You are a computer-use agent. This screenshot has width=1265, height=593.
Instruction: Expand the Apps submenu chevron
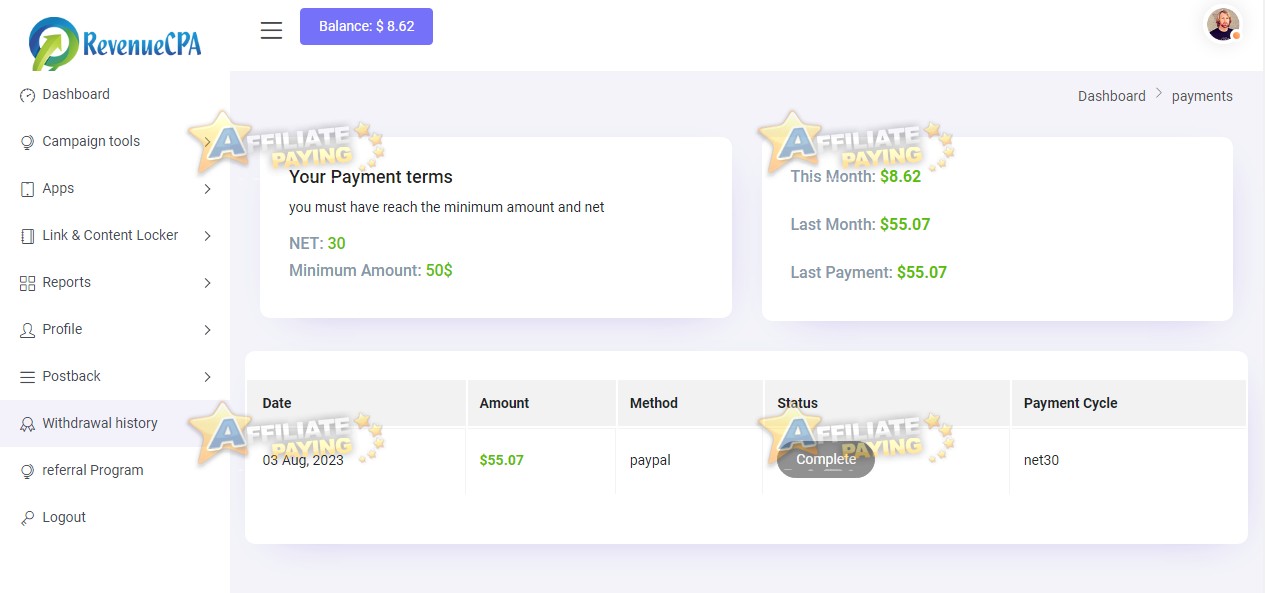(207, 189)
